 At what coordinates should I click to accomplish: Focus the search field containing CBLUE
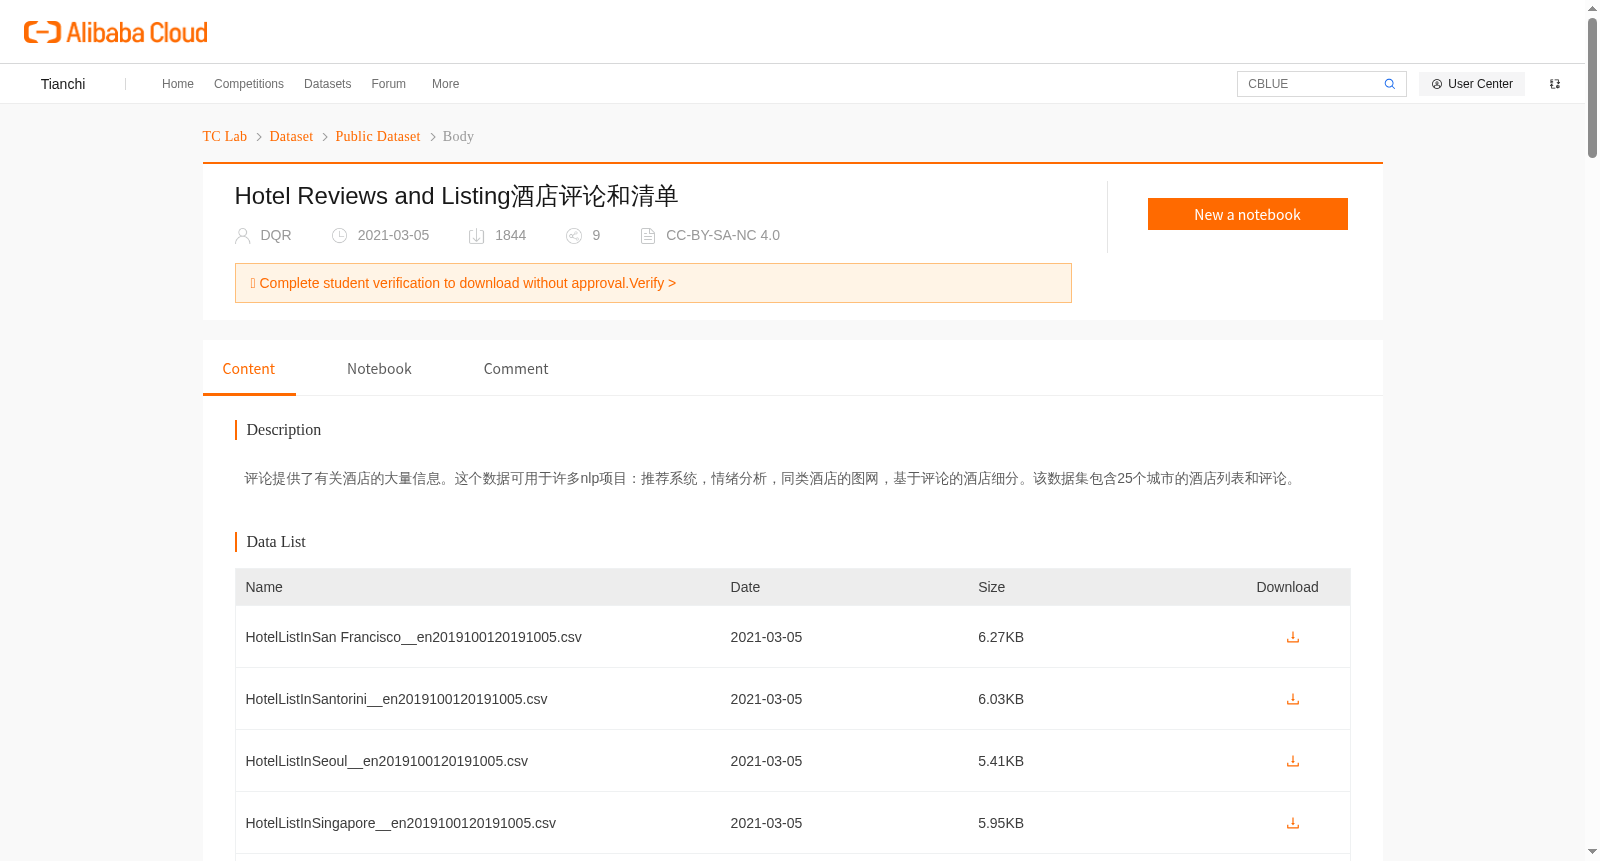(1310, 84)
